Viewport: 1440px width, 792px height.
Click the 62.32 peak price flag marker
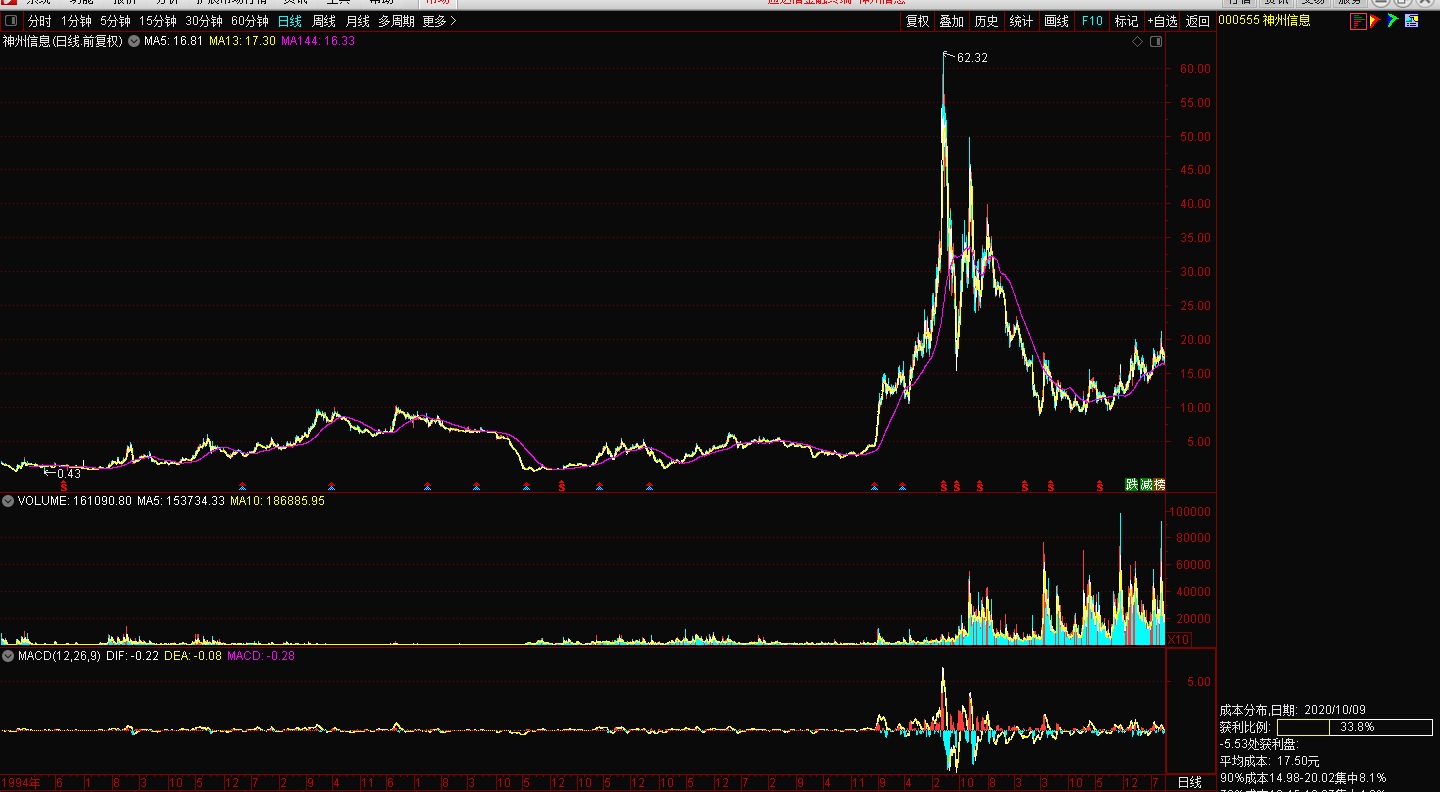947,56
